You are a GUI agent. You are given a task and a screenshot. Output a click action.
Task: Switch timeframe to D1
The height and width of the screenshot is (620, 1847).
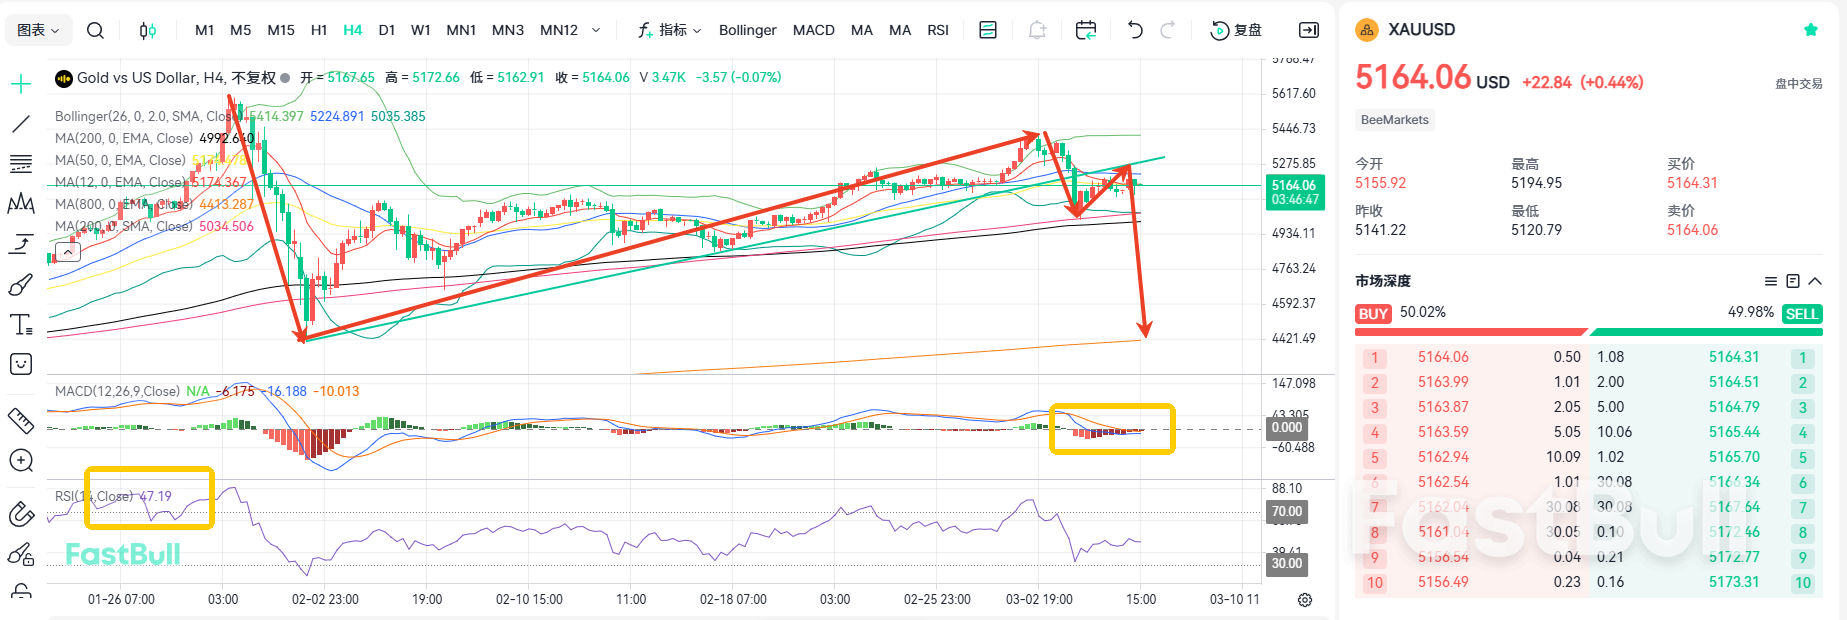pos(386,30)
